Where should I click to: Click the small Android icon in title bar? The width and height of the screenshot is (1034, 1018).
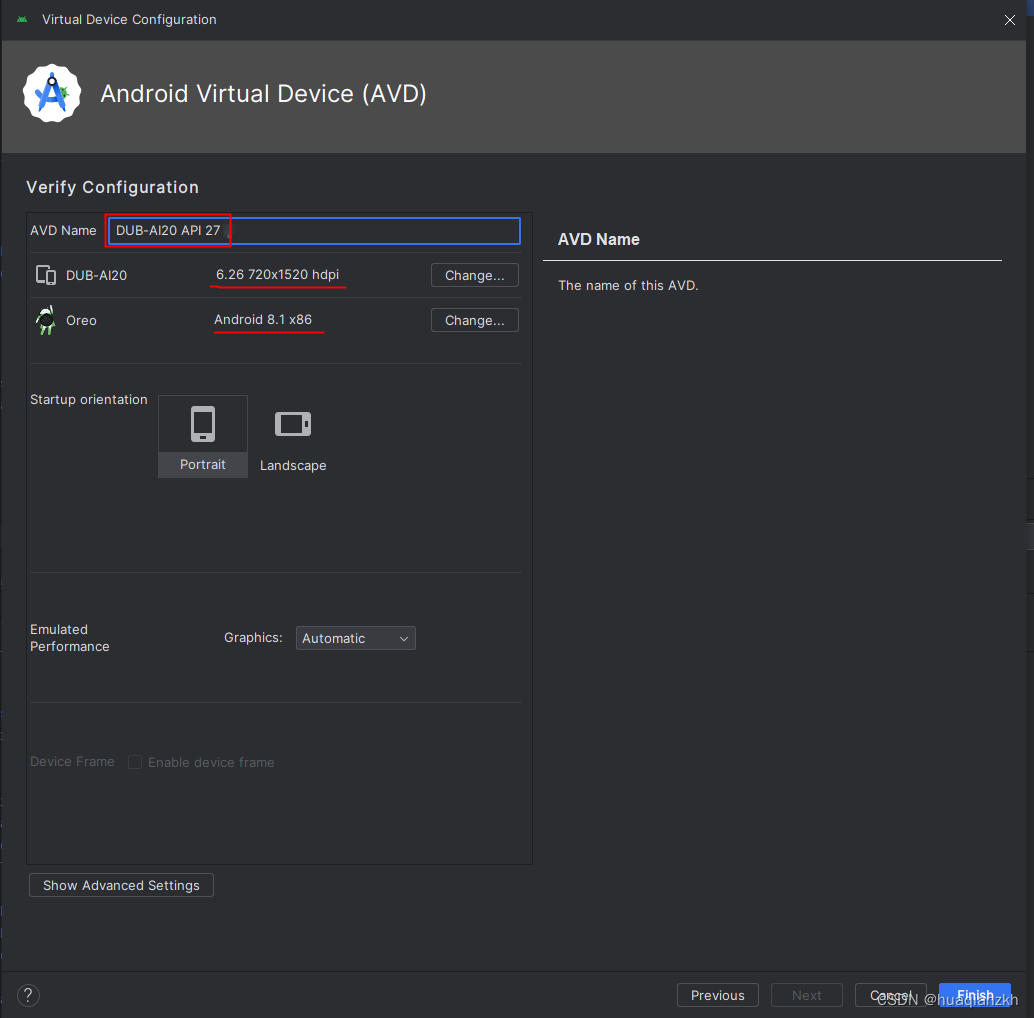tap(22, 20)
